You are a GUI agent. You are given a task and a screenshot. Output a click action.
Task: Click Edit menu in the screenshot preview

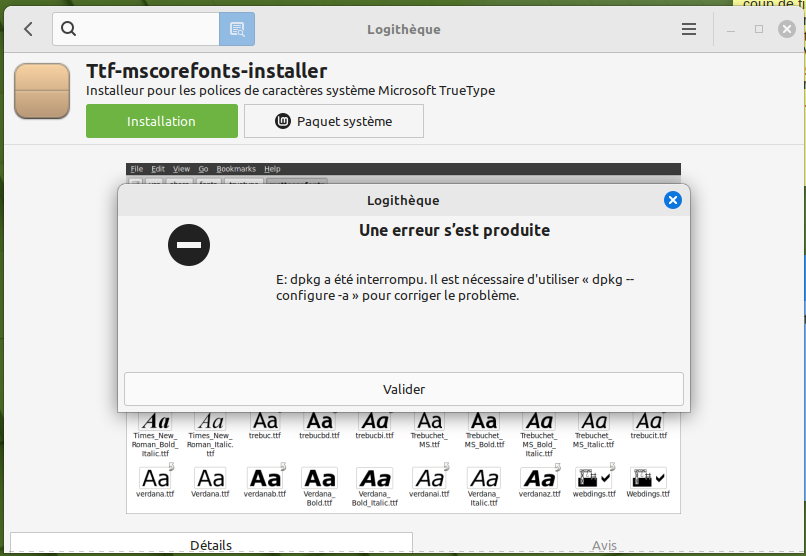[x=158, y=169]
